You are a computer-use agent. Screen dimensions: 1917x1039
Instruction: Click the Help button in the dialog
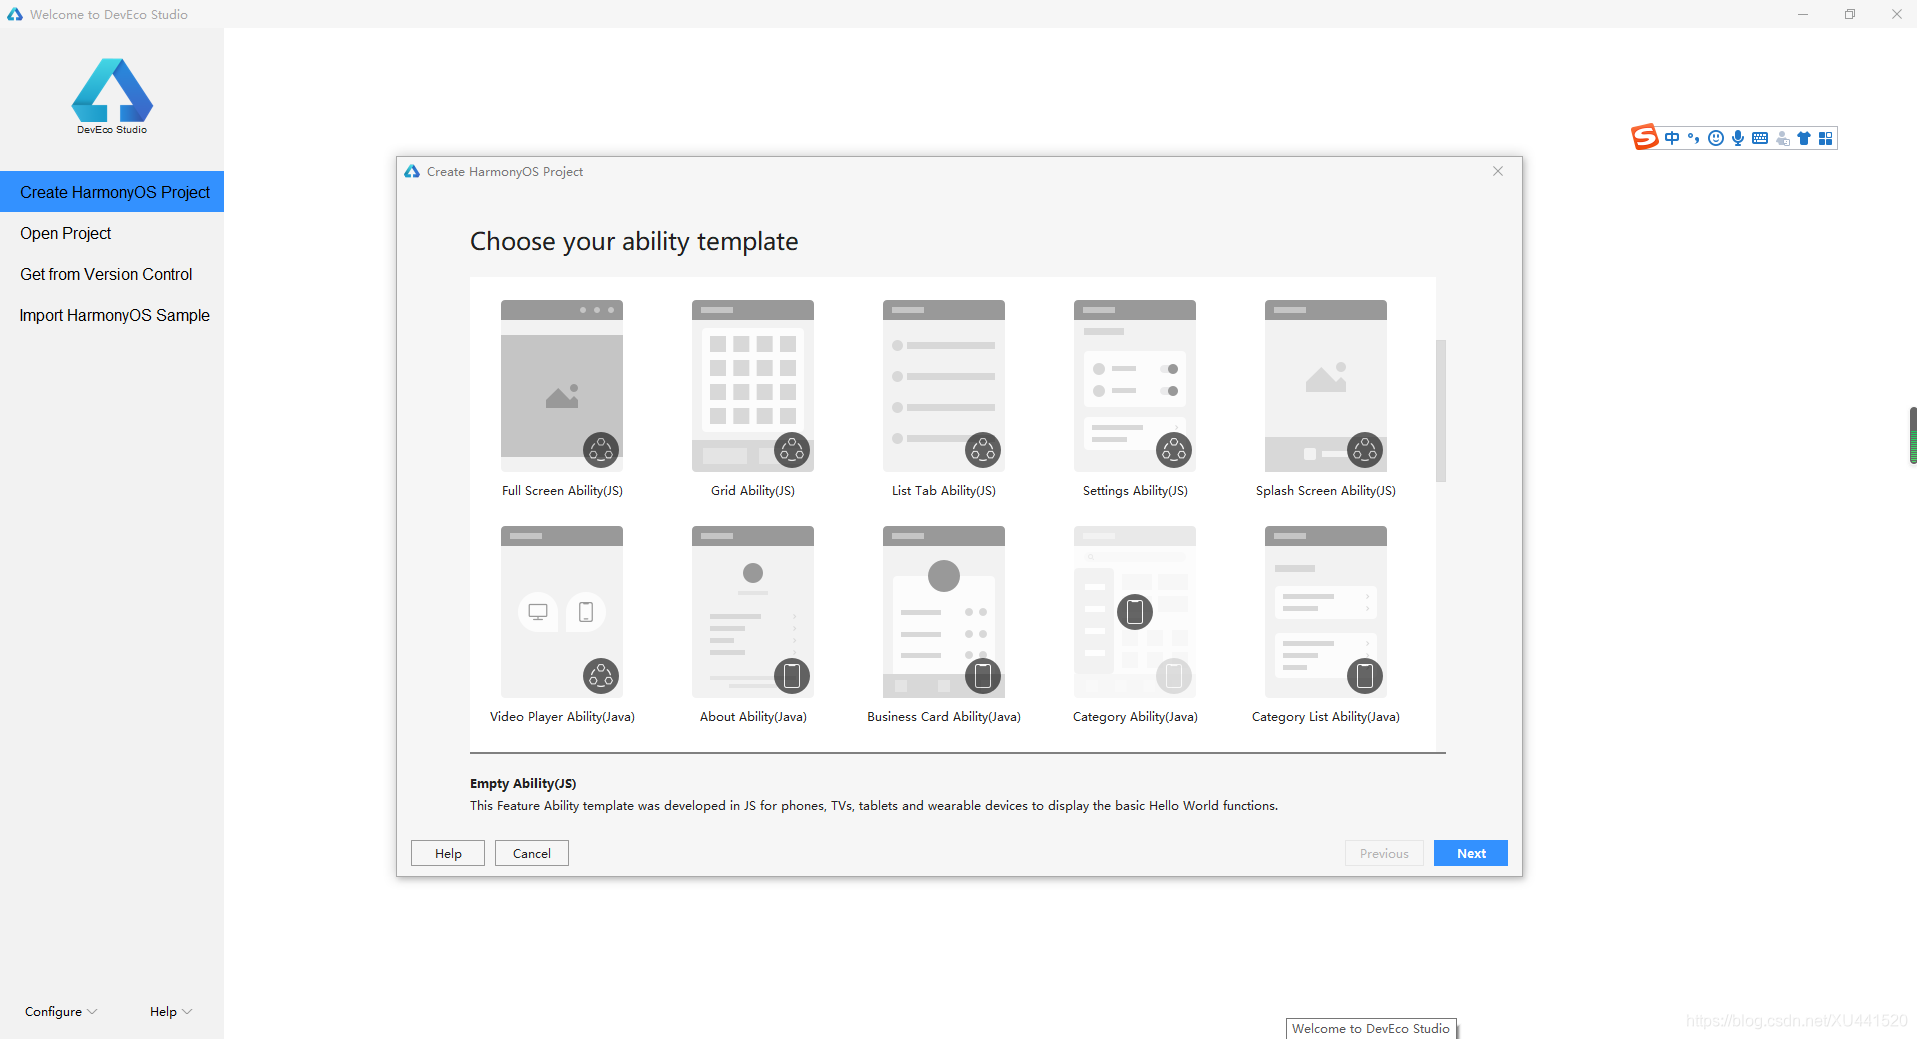448,853
